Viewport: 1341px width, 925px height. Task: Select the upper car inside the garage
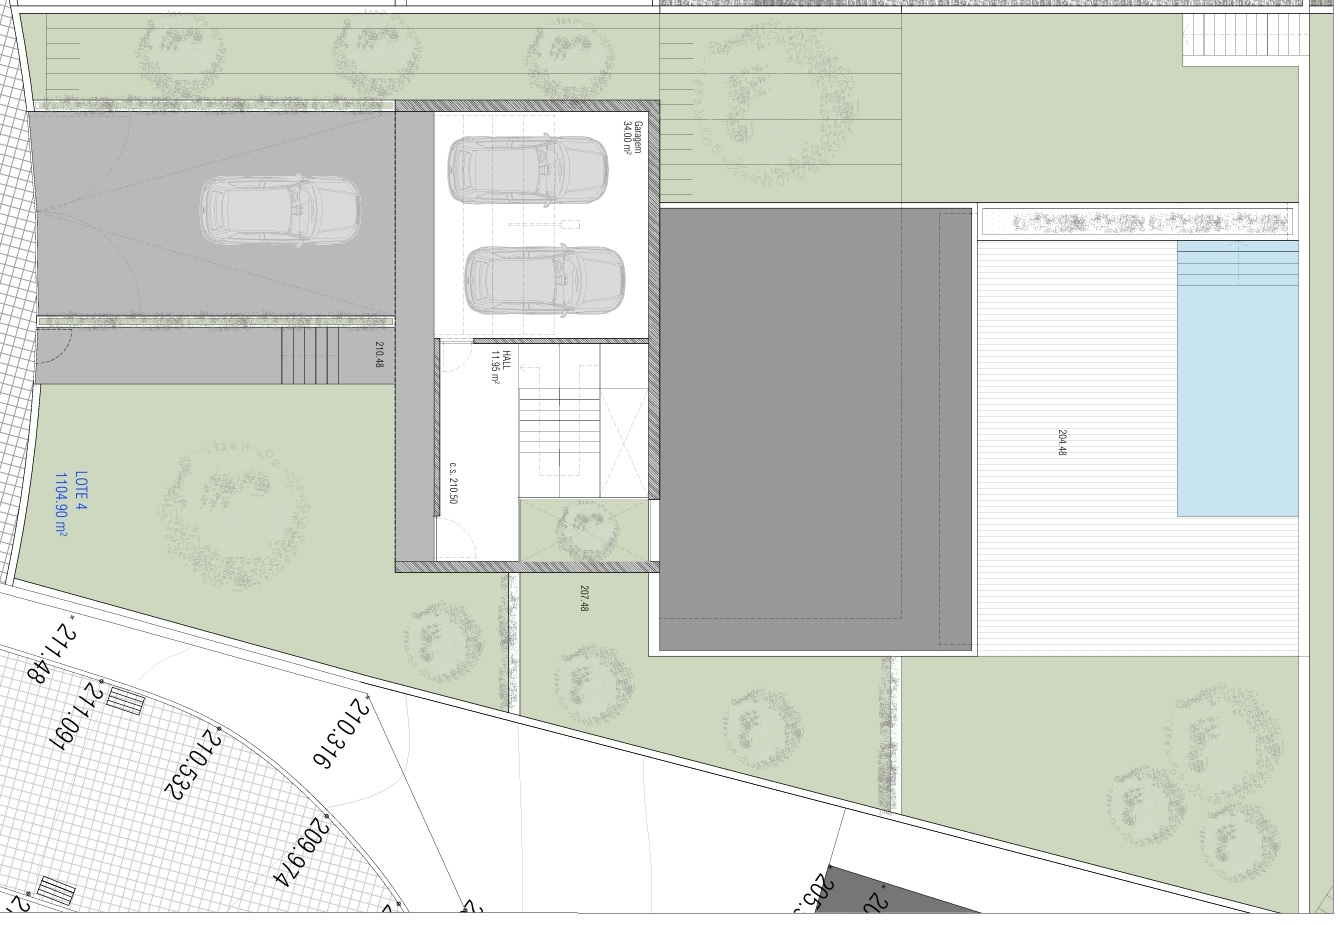coord(527,169)
